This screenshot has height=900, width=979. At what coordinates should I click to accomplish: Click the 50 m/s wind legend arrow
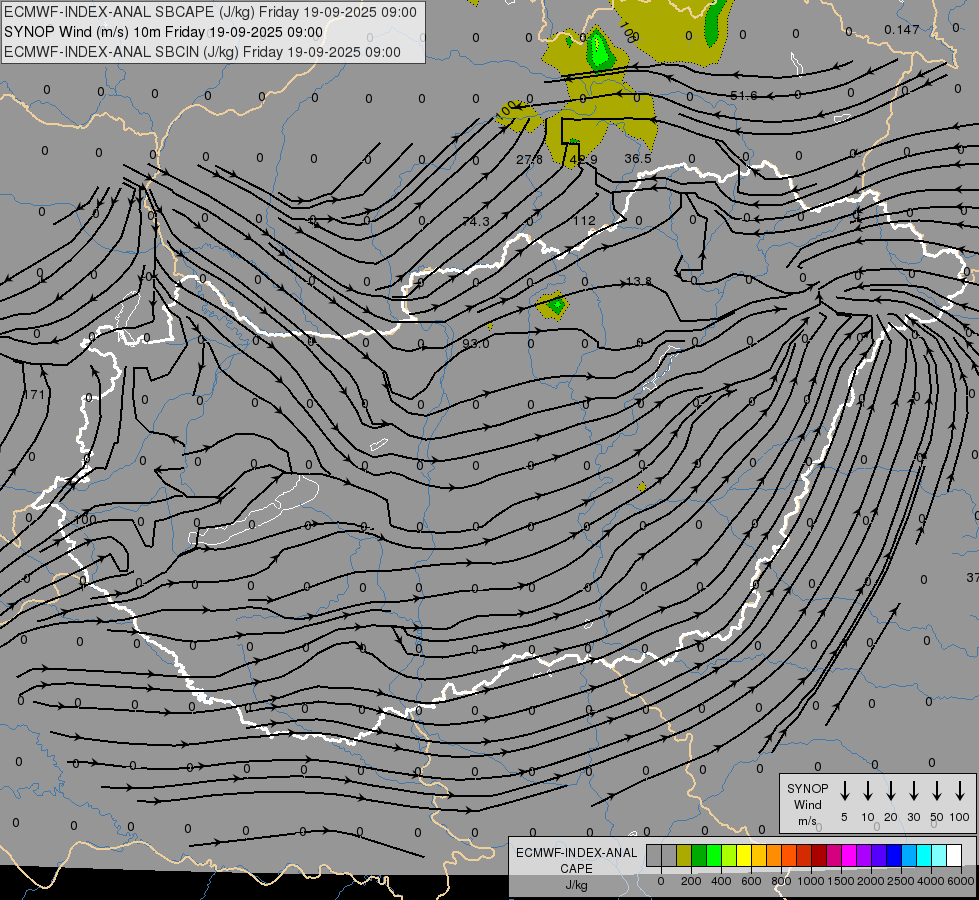(x=937, y=791)
